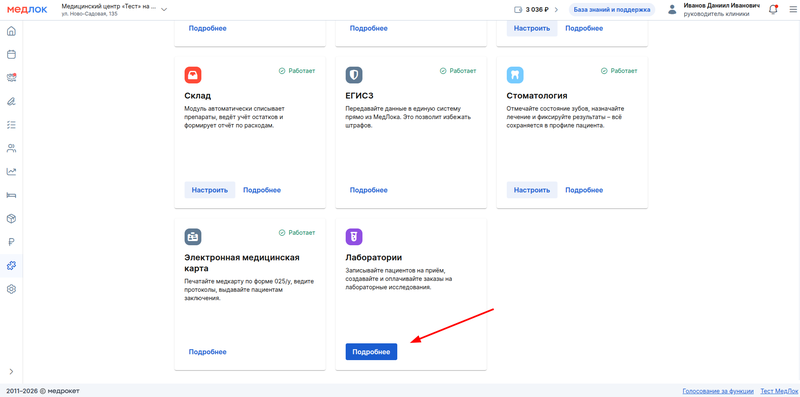Open the hospital bed sidebar icon
The height and width of the screenshot is (397, 800).
[11, 195]
